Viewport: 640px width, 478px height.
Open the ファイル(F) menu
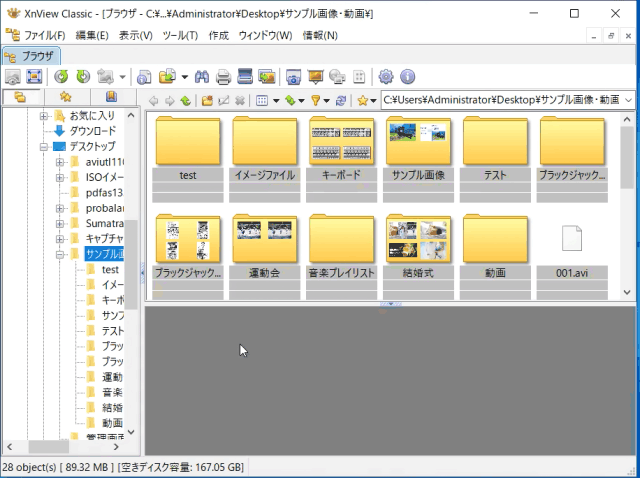[x=44, y=36]
